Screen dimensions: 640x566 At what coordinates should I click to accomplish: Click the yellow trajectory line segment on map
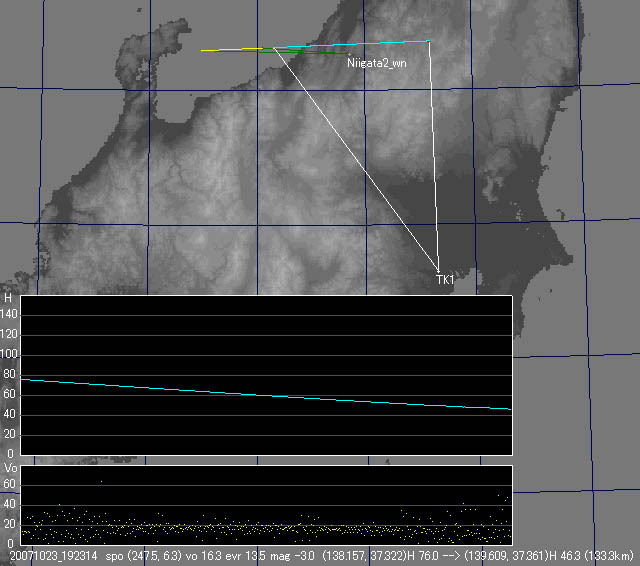coord(232,50)
